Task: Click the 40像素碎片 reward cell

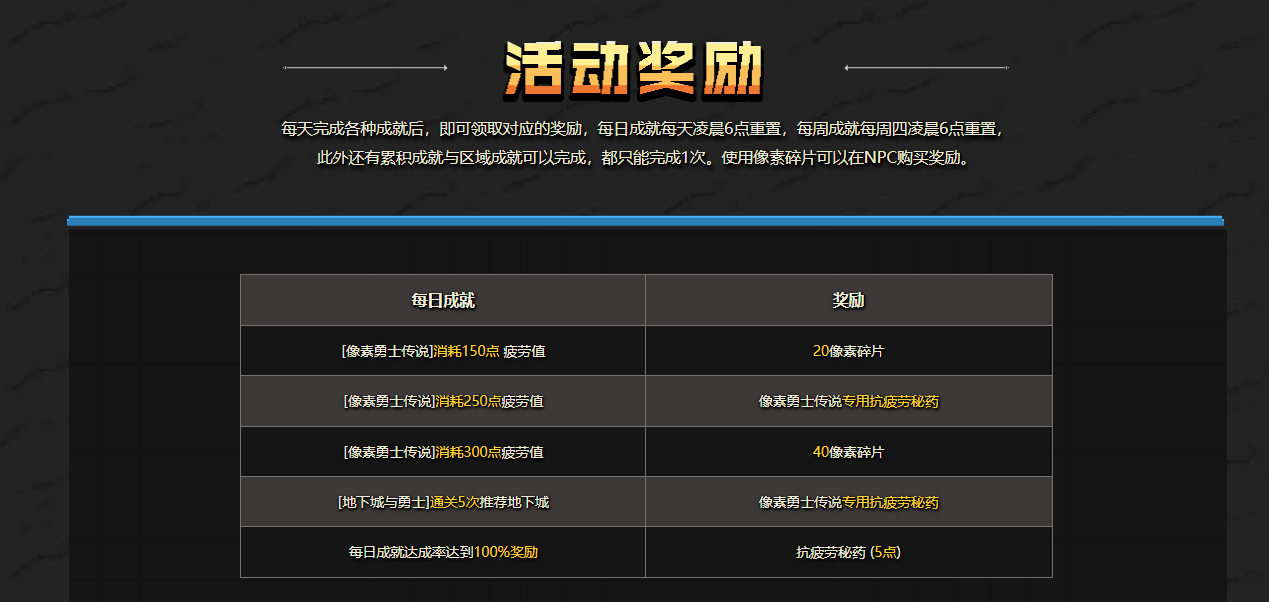Action: click(849, 452)
